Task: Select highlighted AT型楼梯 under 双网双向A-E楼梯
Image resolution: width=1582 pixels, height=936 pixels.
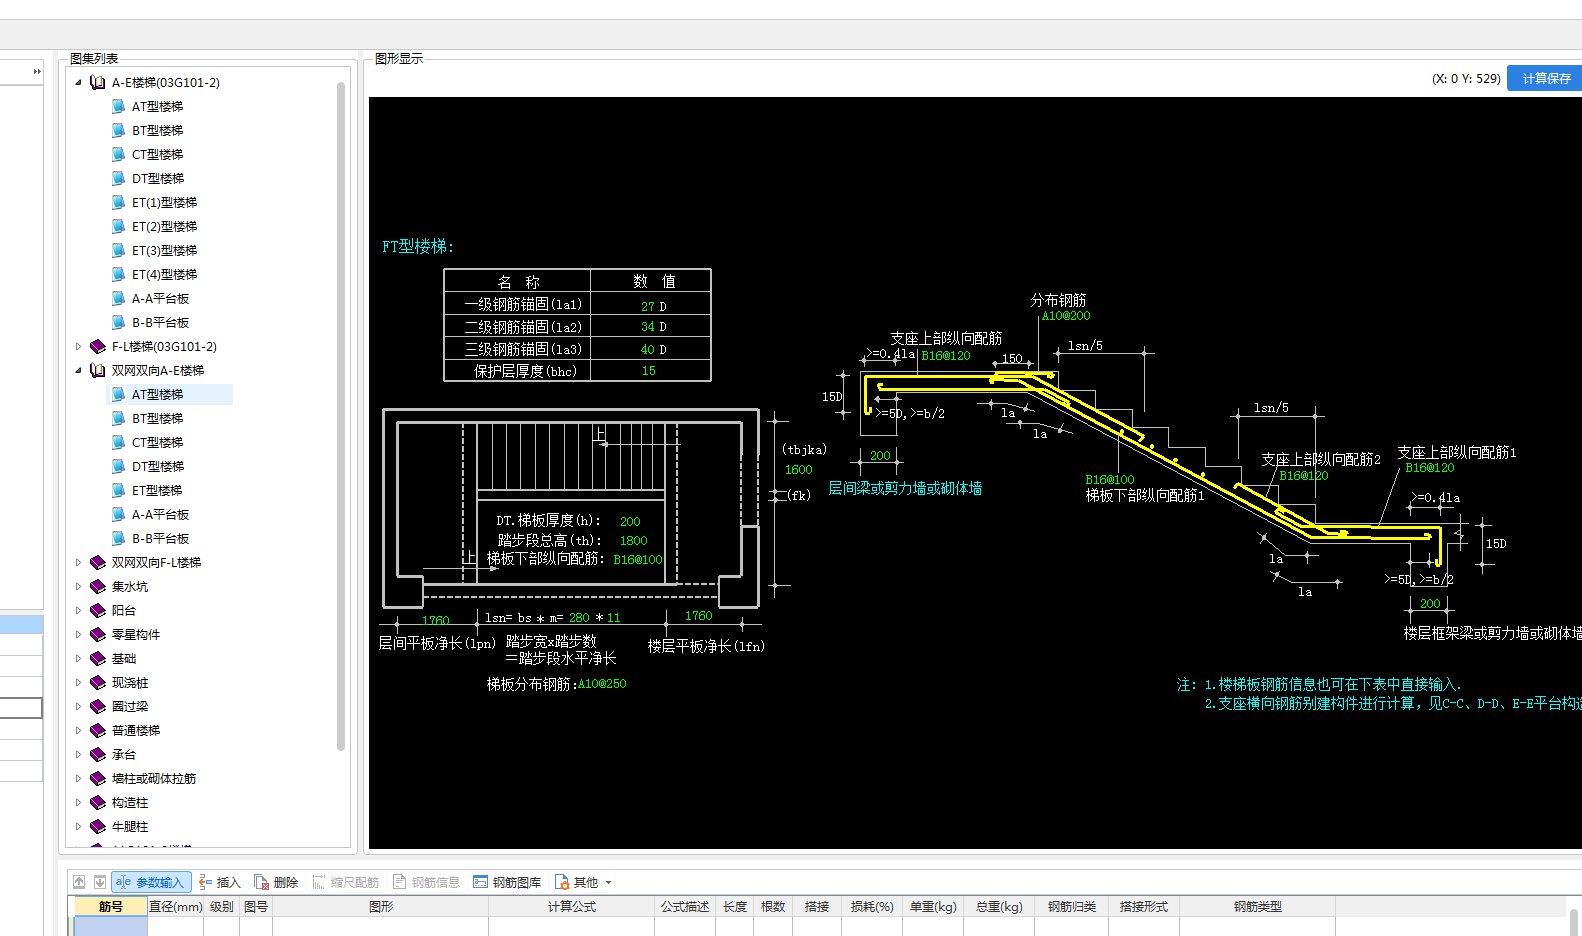Action: [x=157, y=395]
